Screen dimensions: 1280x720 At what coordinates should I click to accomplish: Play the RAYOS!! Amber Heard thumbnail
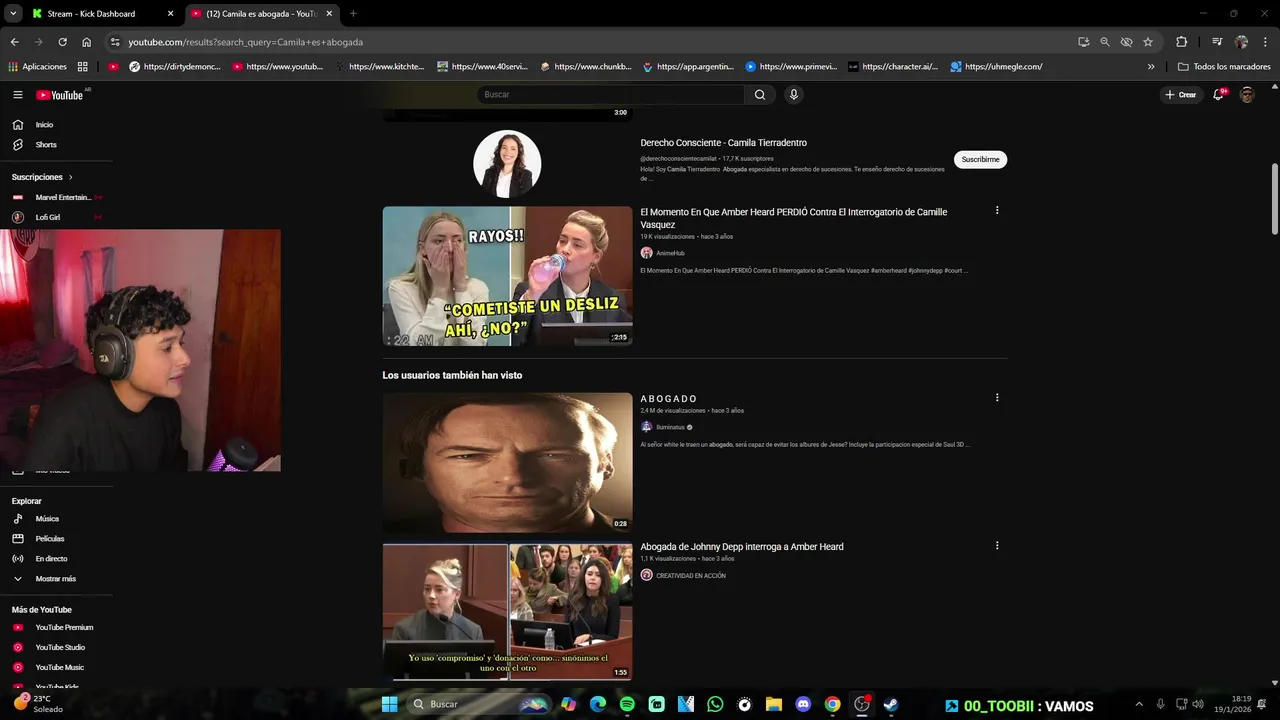coord(507,276)
